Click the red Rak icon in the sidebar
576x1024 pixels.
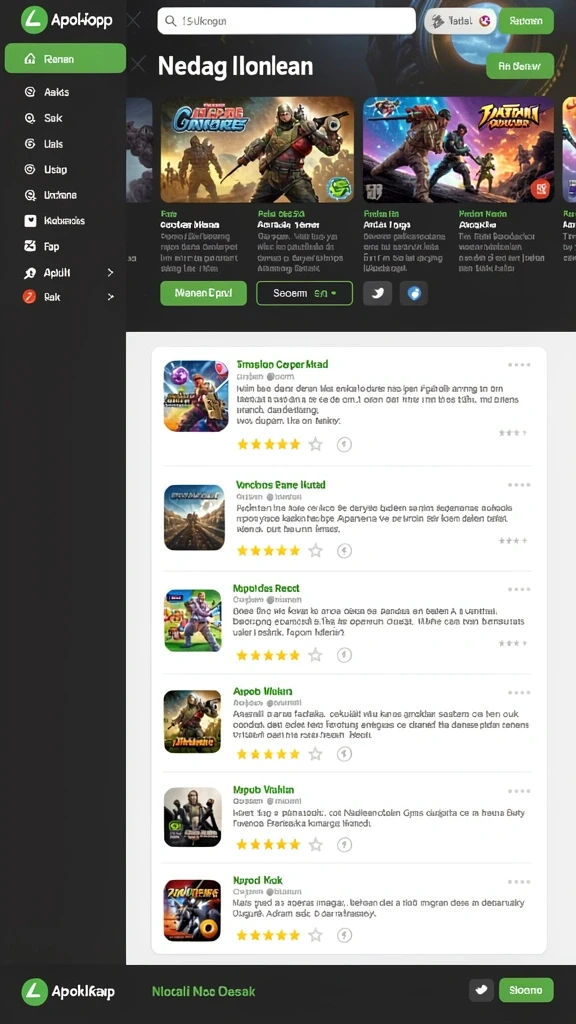(29, 296)
